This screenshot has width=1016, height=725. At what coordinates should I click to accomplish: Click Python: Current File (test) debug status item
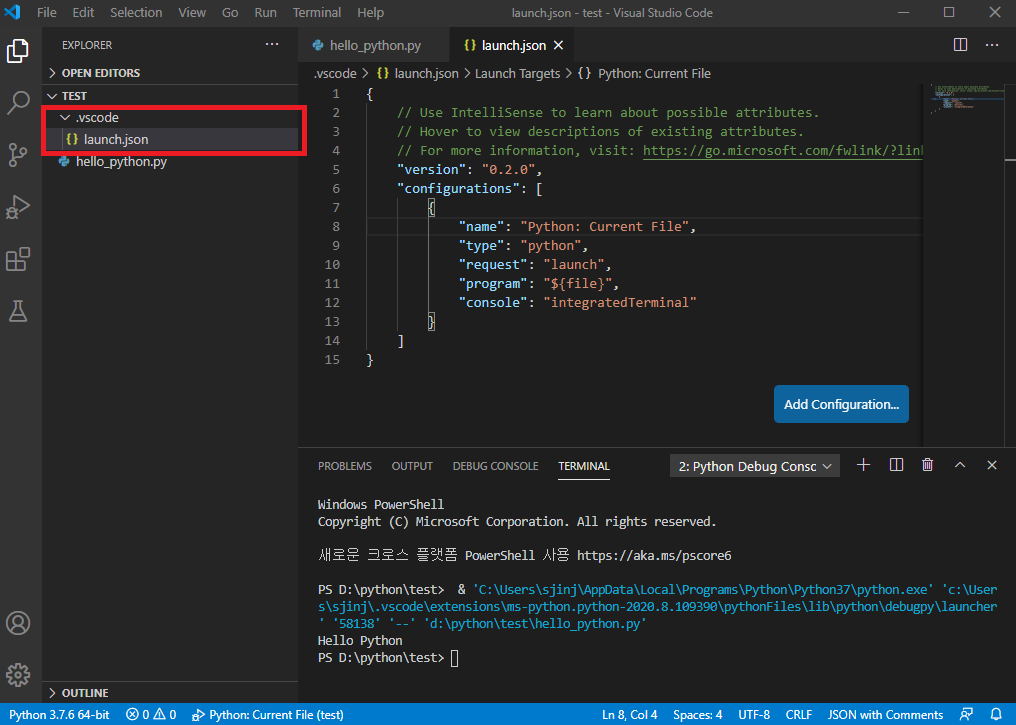[268, 714]
